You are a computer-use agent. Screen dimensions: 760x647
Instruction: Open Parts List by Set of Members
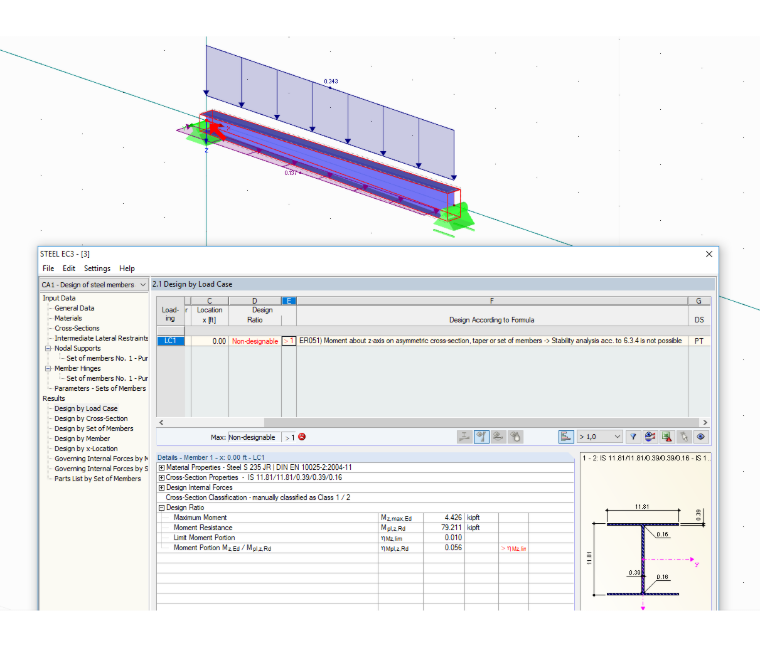pos(97,478)
